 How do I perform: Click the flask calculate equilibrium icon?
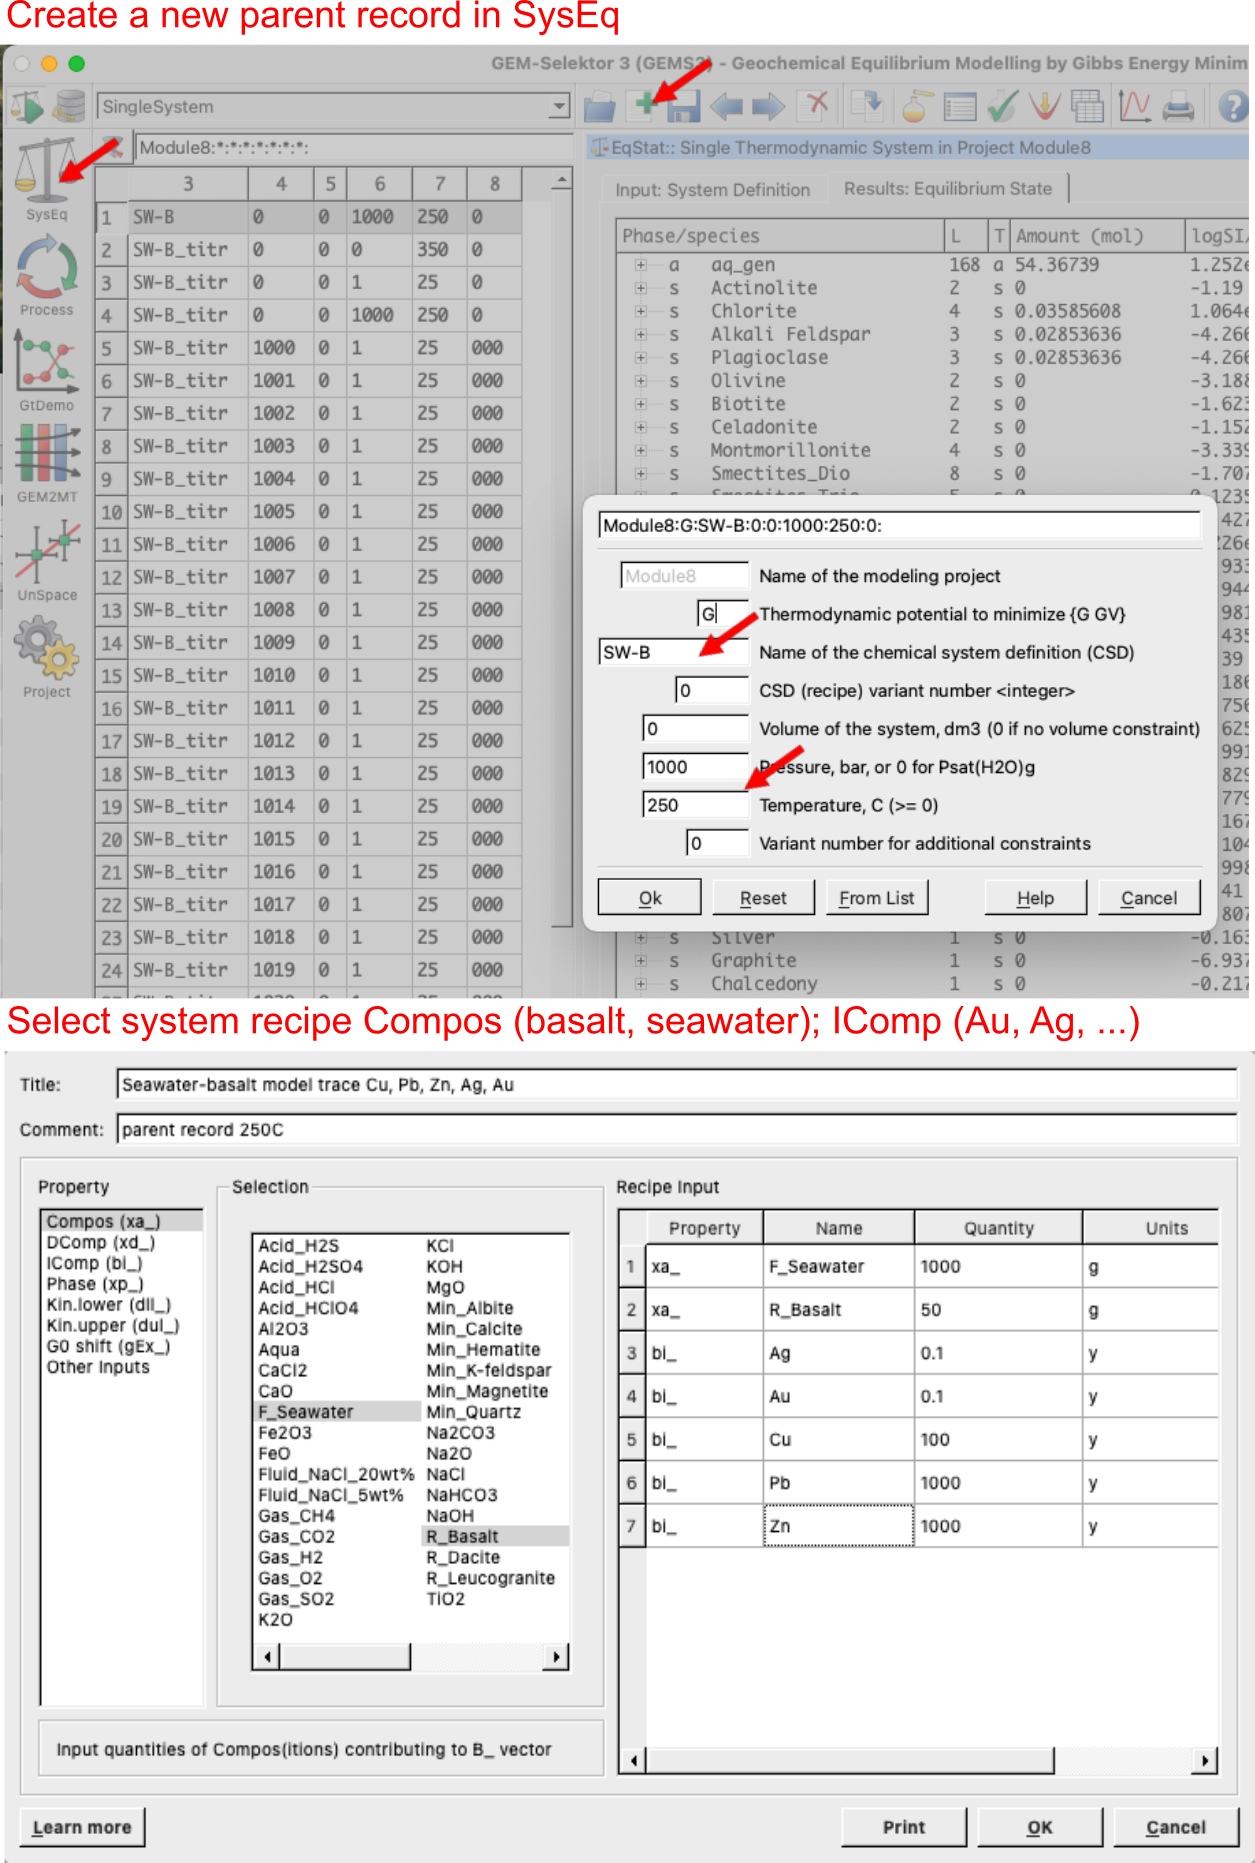(x=917, y=106)
